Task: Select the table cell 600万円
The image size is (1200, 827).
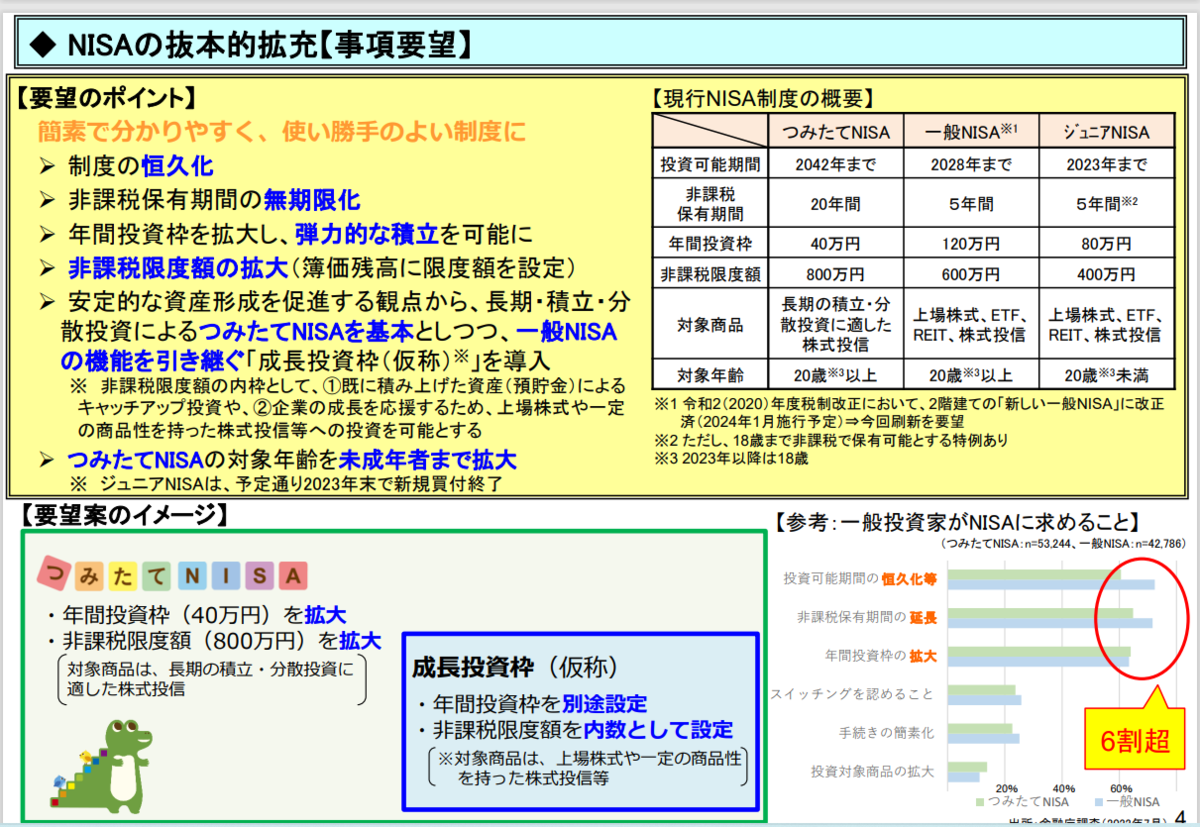Action: (x=970, y=273)
